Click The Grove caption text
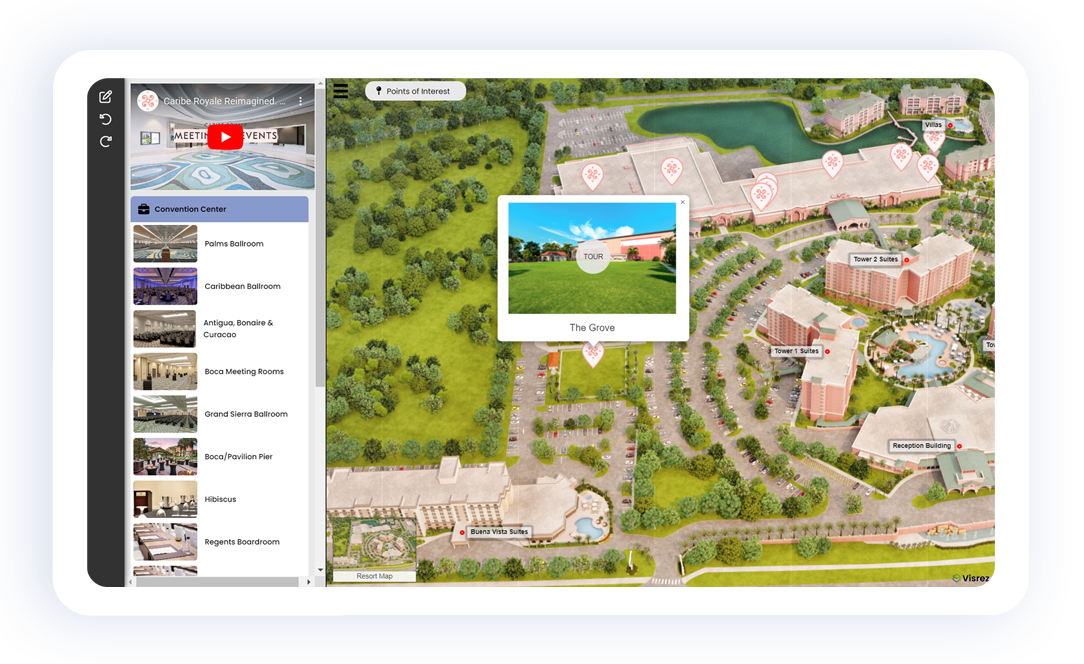The width and height of the screenshot is (1084, 664). [x=592, y=328]
